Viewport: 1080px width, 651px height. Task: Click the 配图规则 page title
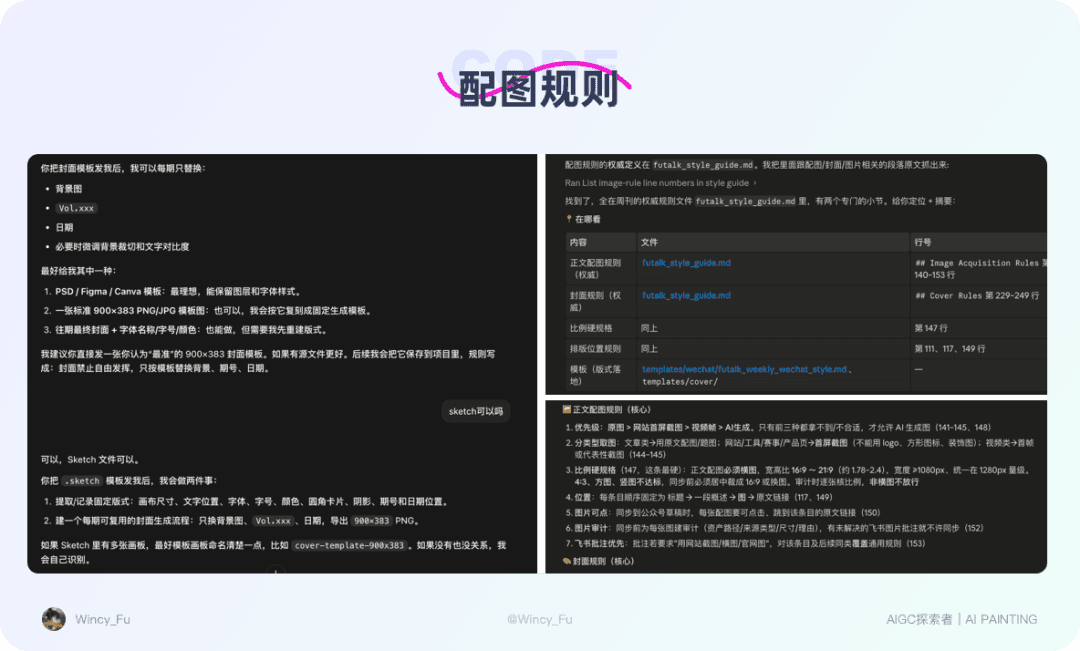click(x=539, y=88)
